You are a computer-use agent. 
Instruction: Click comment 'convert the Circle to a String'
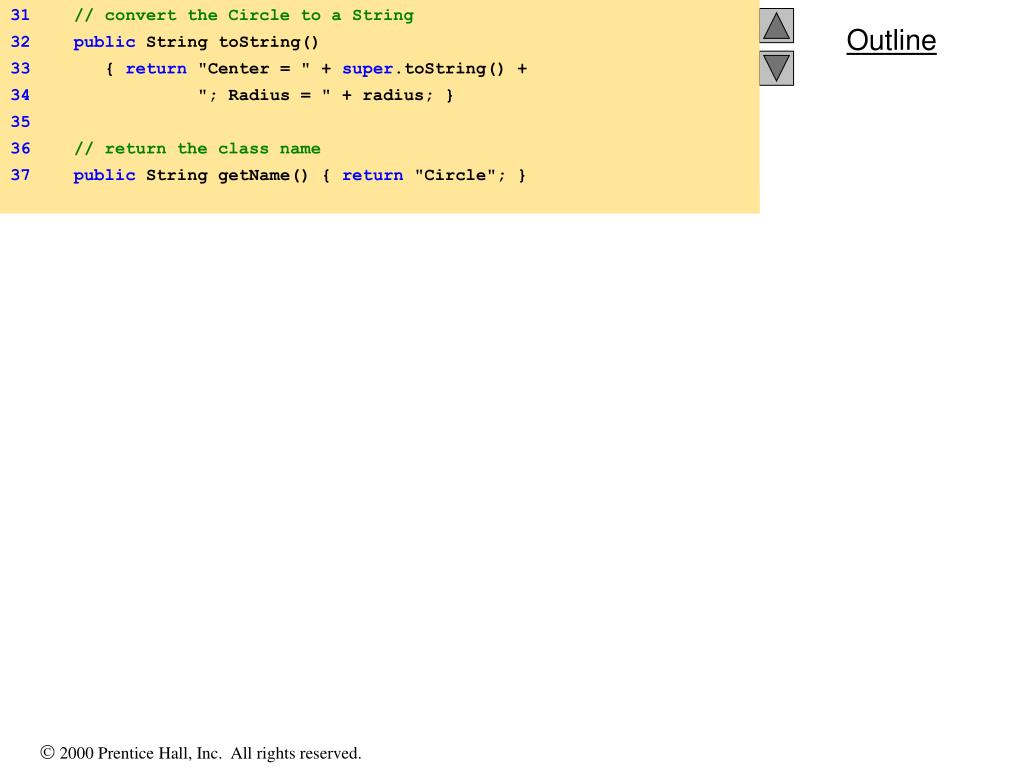pyautogui.click(x=244, y=15)
